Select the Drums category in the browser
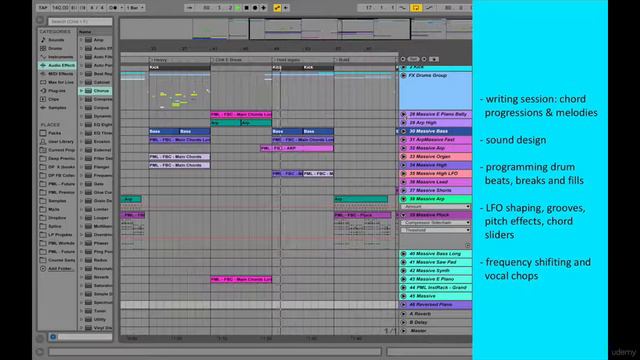This screenshot has width=640, height=360. [x=56, y=49]
